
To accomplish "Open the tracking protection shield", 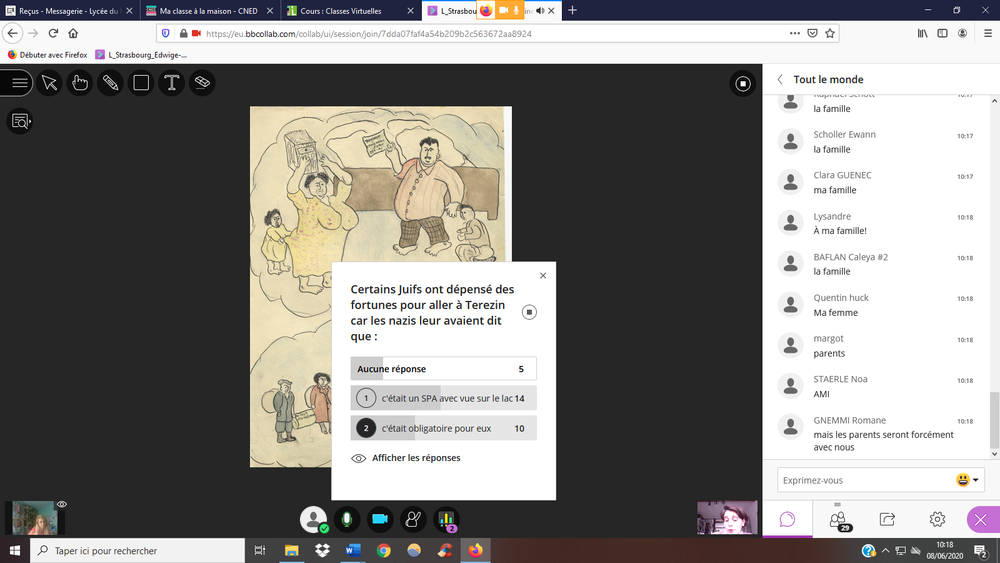I will [166, 33].
